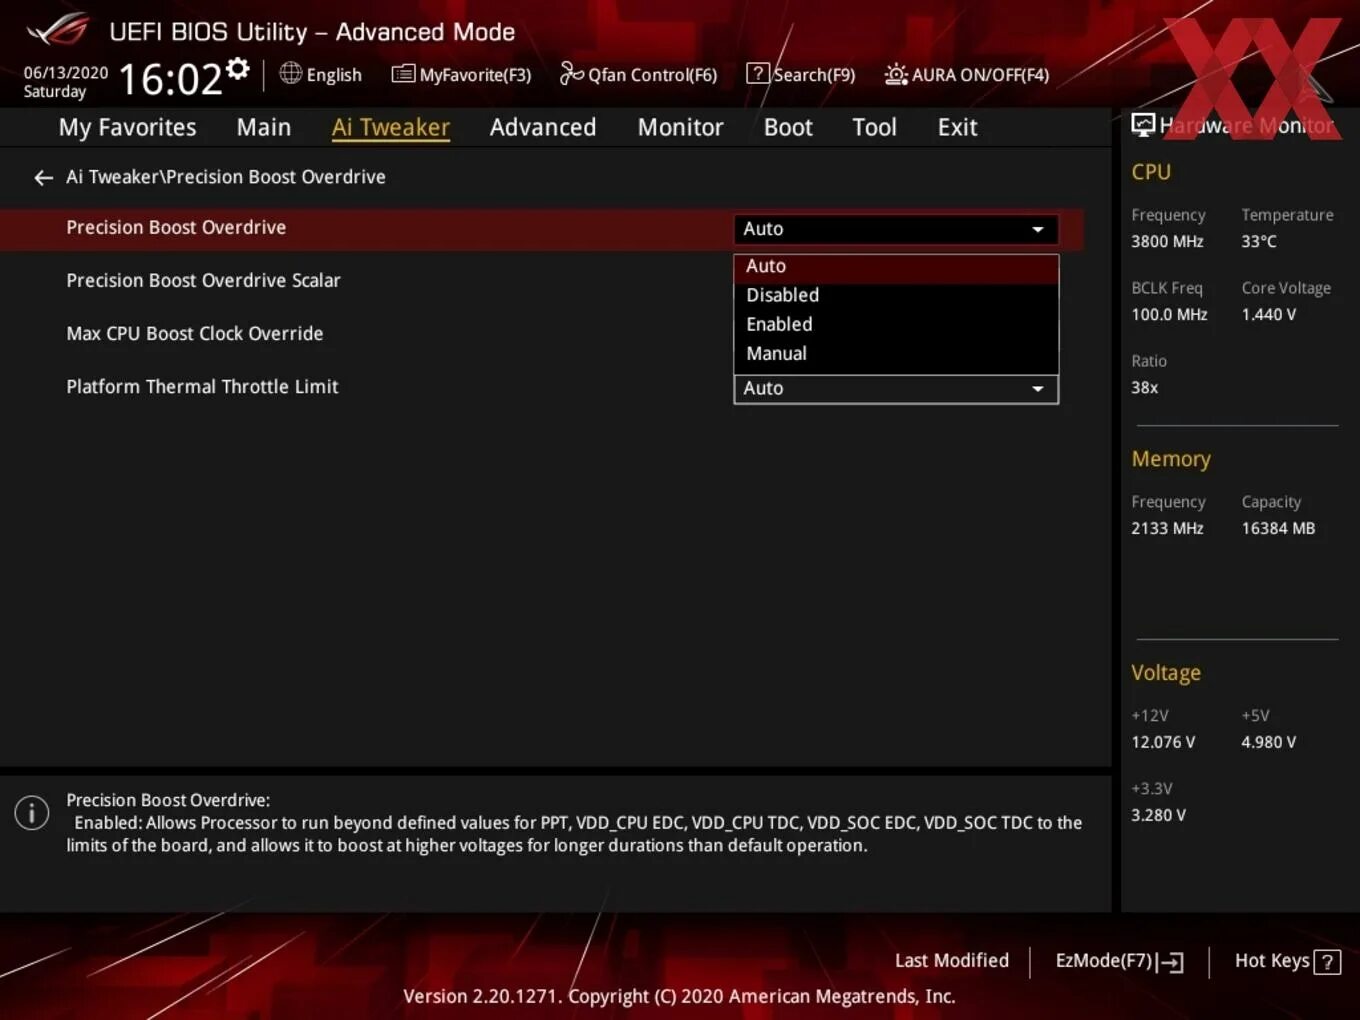Toggle the AURA ON/OFF(F4) light icon
This screenshot has width=1360, height=1020.
(896, 74)
